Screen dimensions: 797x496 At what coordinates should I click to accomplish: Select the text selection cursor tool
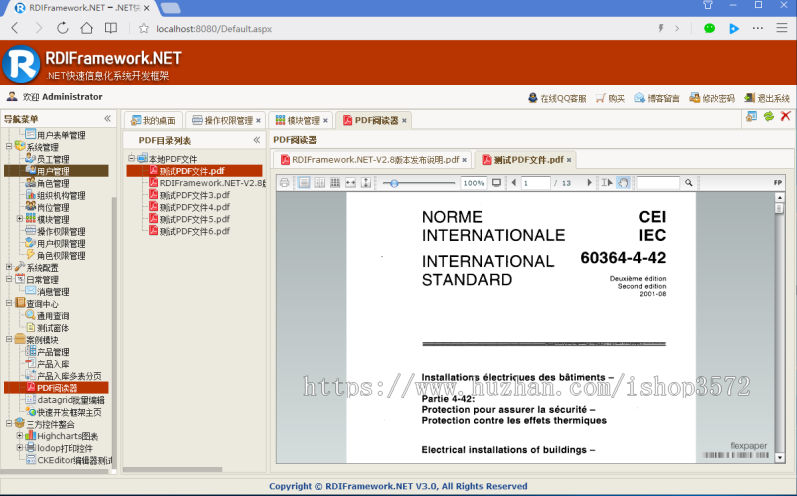click(x=607, y=182)
